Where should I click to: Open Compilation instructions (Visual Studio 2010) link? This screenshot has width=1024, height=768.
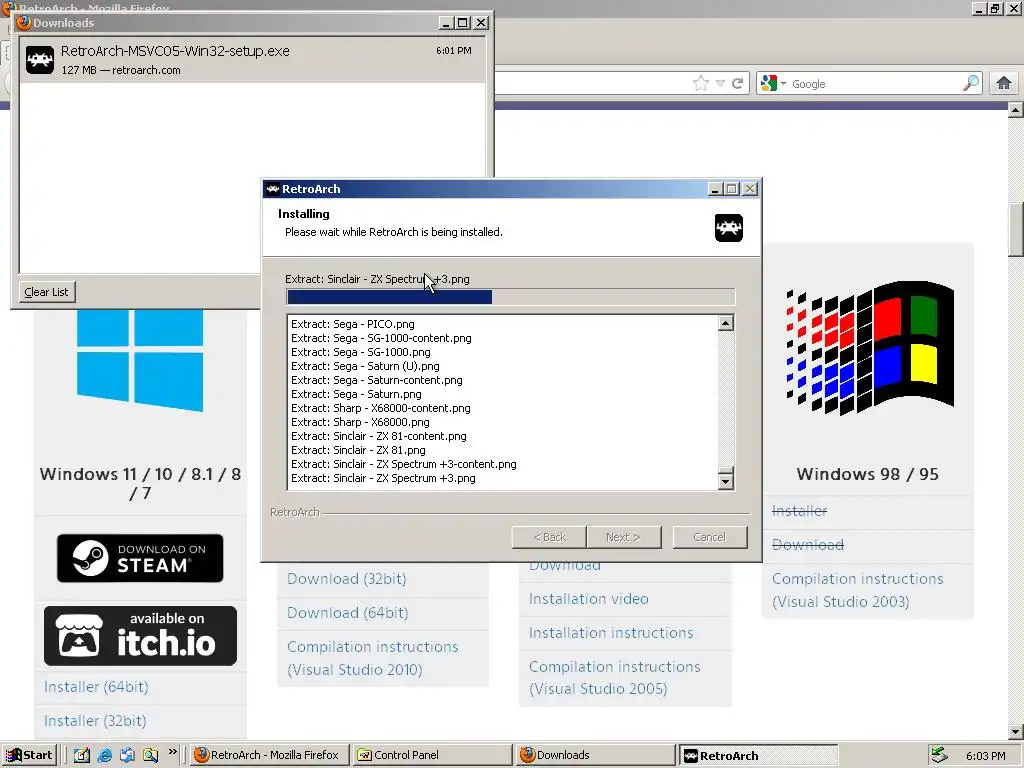(x=373, y=658)
